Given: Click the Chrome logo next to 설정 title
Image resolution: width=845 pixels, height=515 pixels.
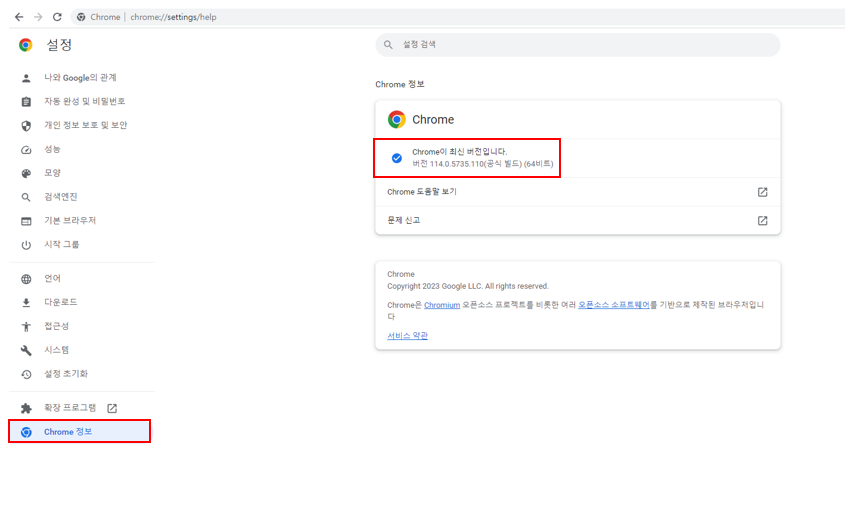Looking at the screenshot, I should click(25, 45).
